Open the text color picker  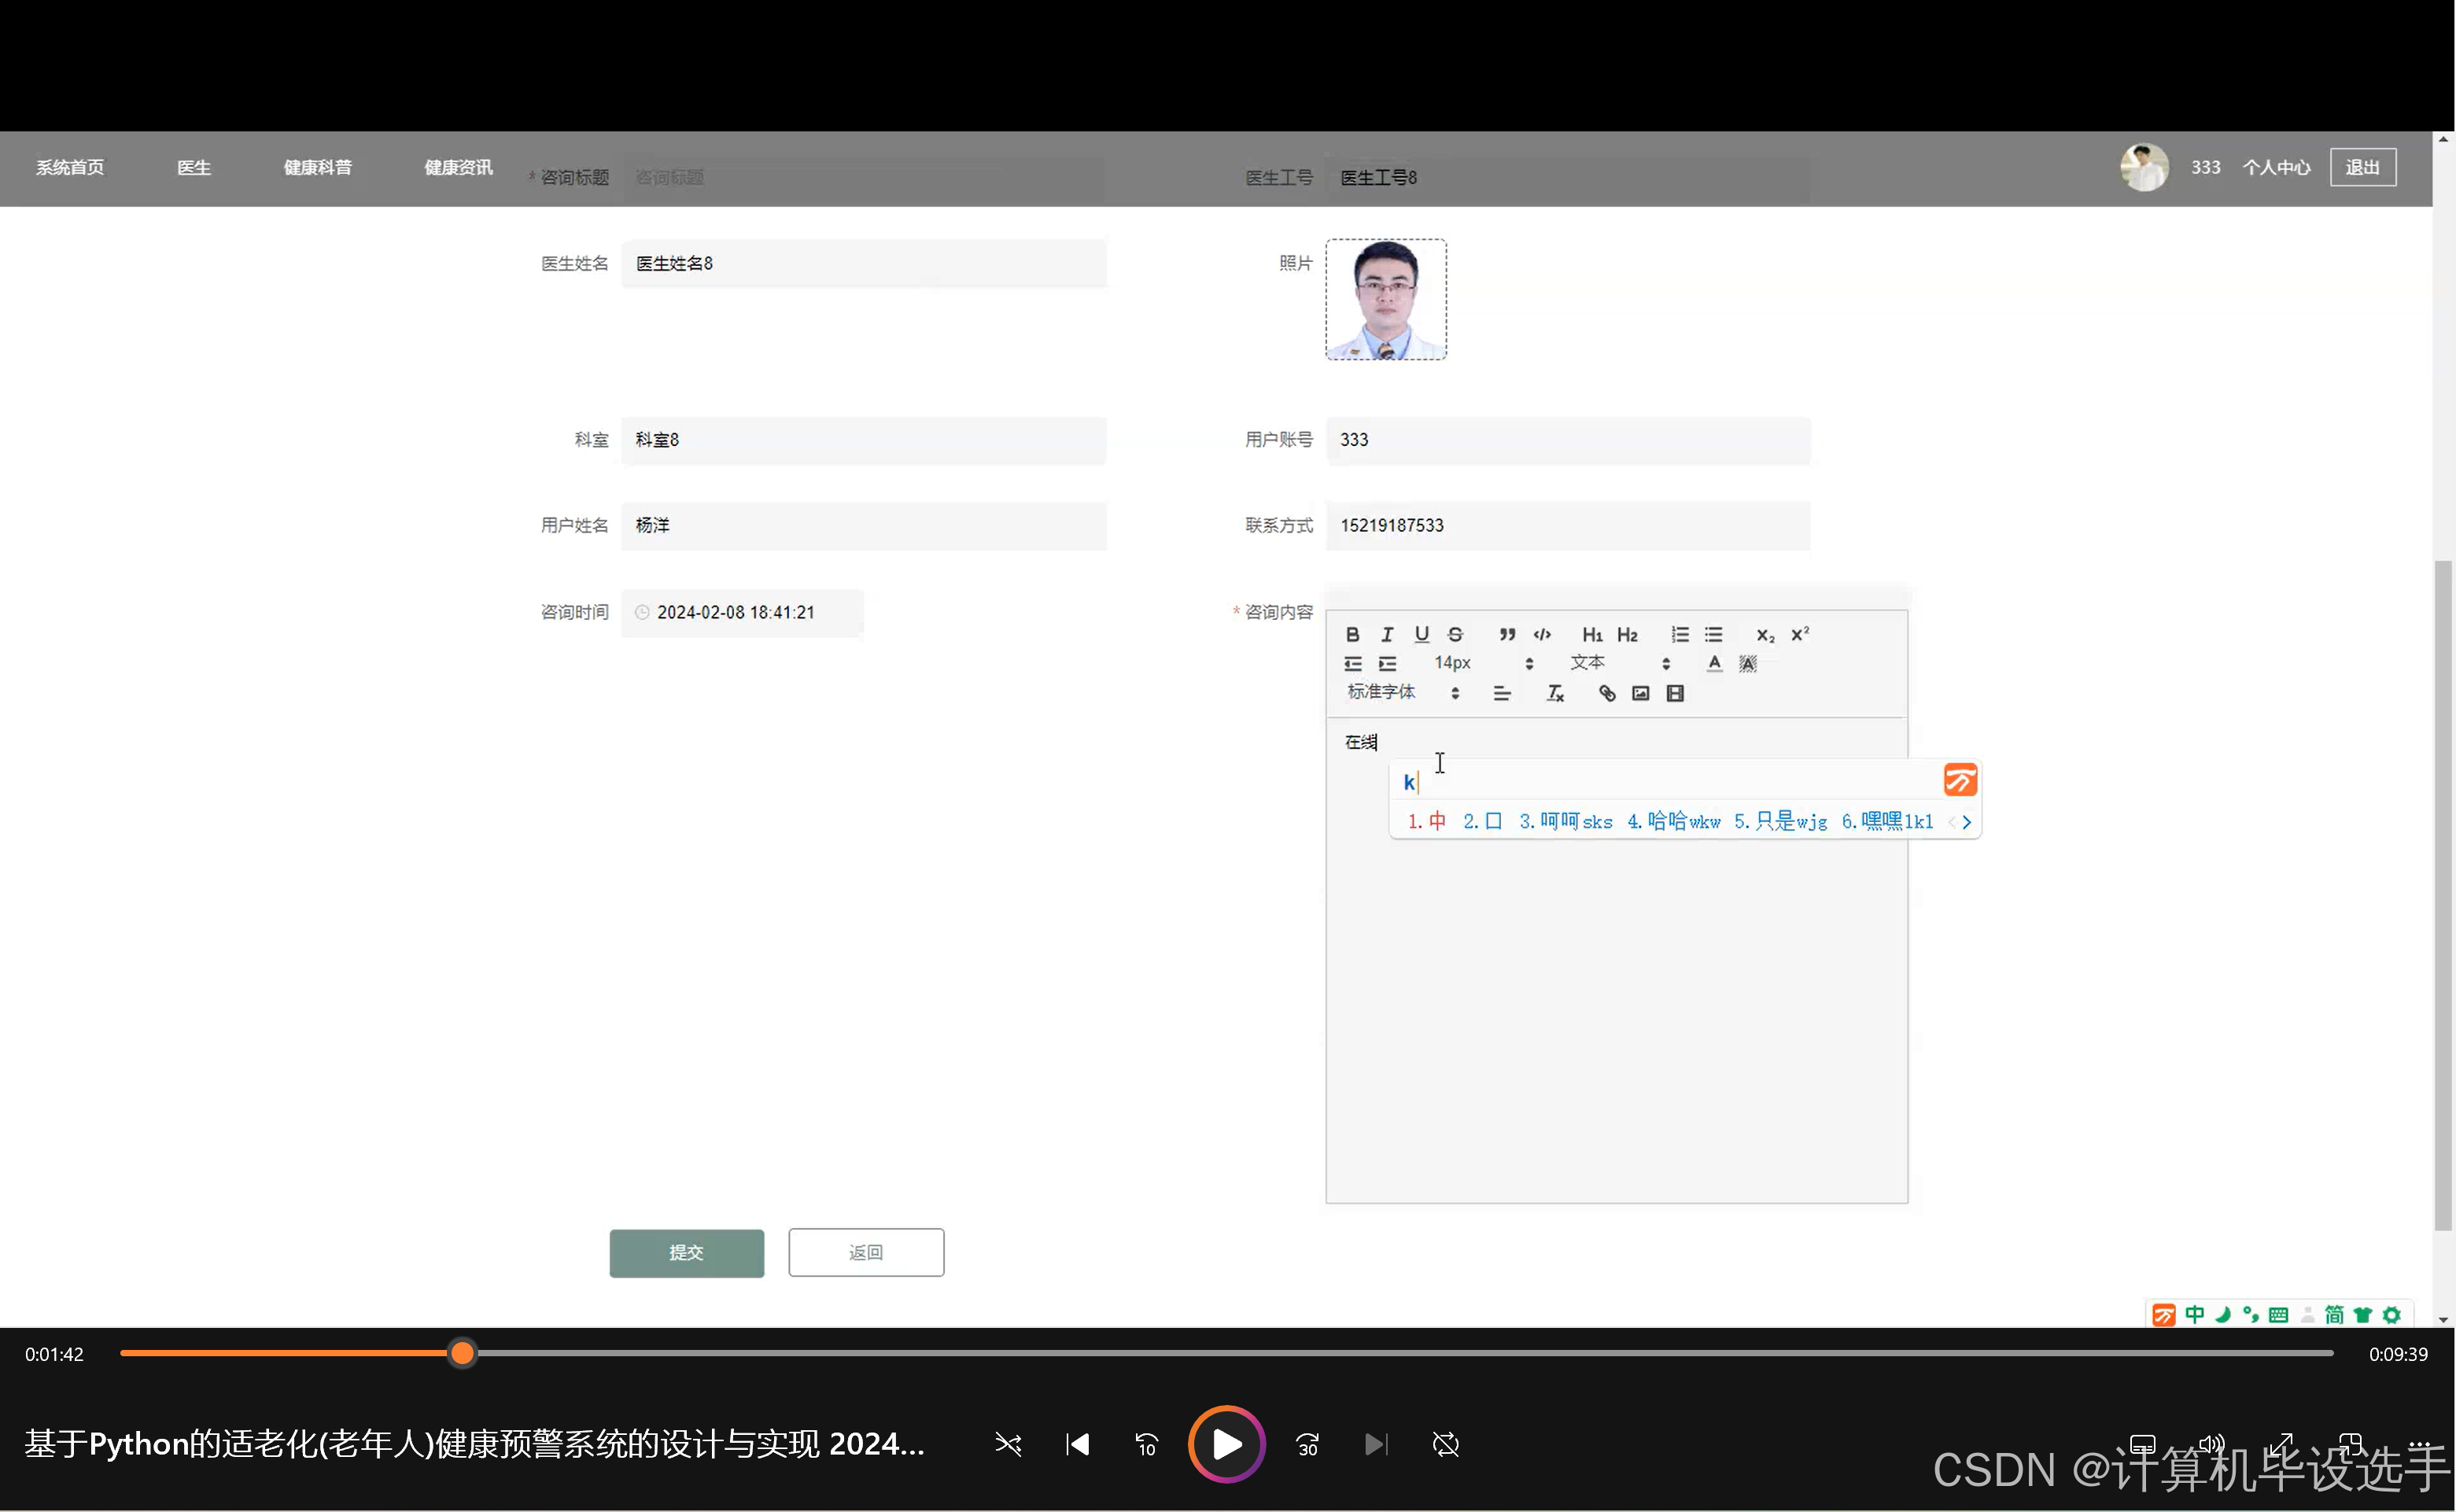click(x=1714, y=663)
